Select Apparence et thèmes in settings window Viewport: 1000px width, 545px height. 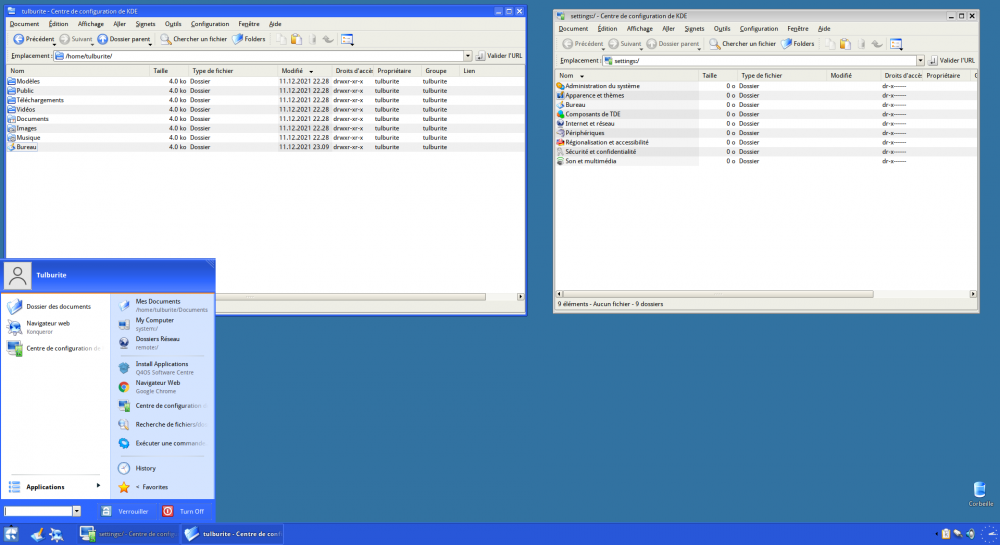coord(594,95)
